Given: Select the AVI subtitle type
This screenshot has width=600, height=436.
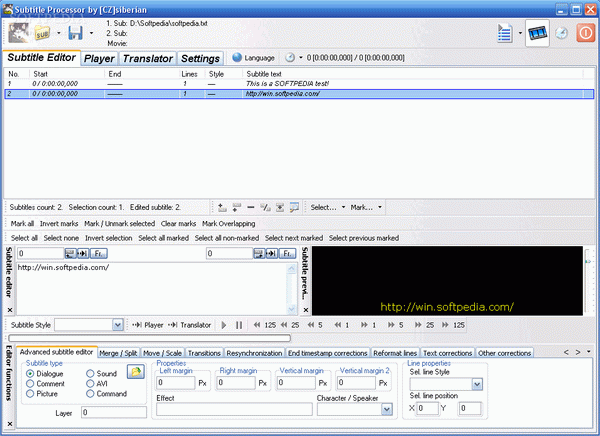Looking at the screenshot, I should [x=90, y=384].
